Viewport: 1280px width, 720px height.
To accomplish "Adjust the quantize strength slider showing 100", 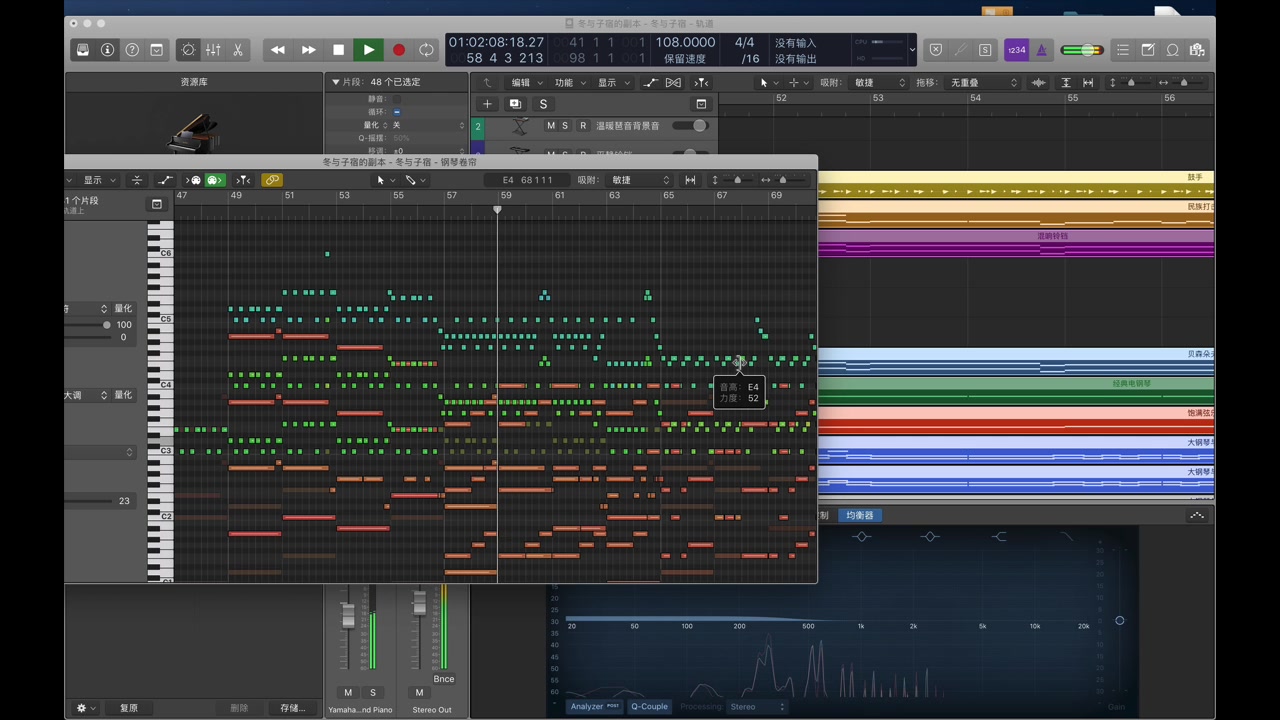I will point(105,325).
